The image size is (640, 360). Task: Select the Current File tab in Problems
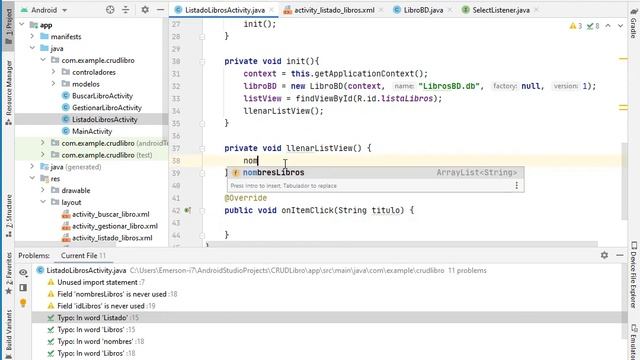tap(83, 256)
